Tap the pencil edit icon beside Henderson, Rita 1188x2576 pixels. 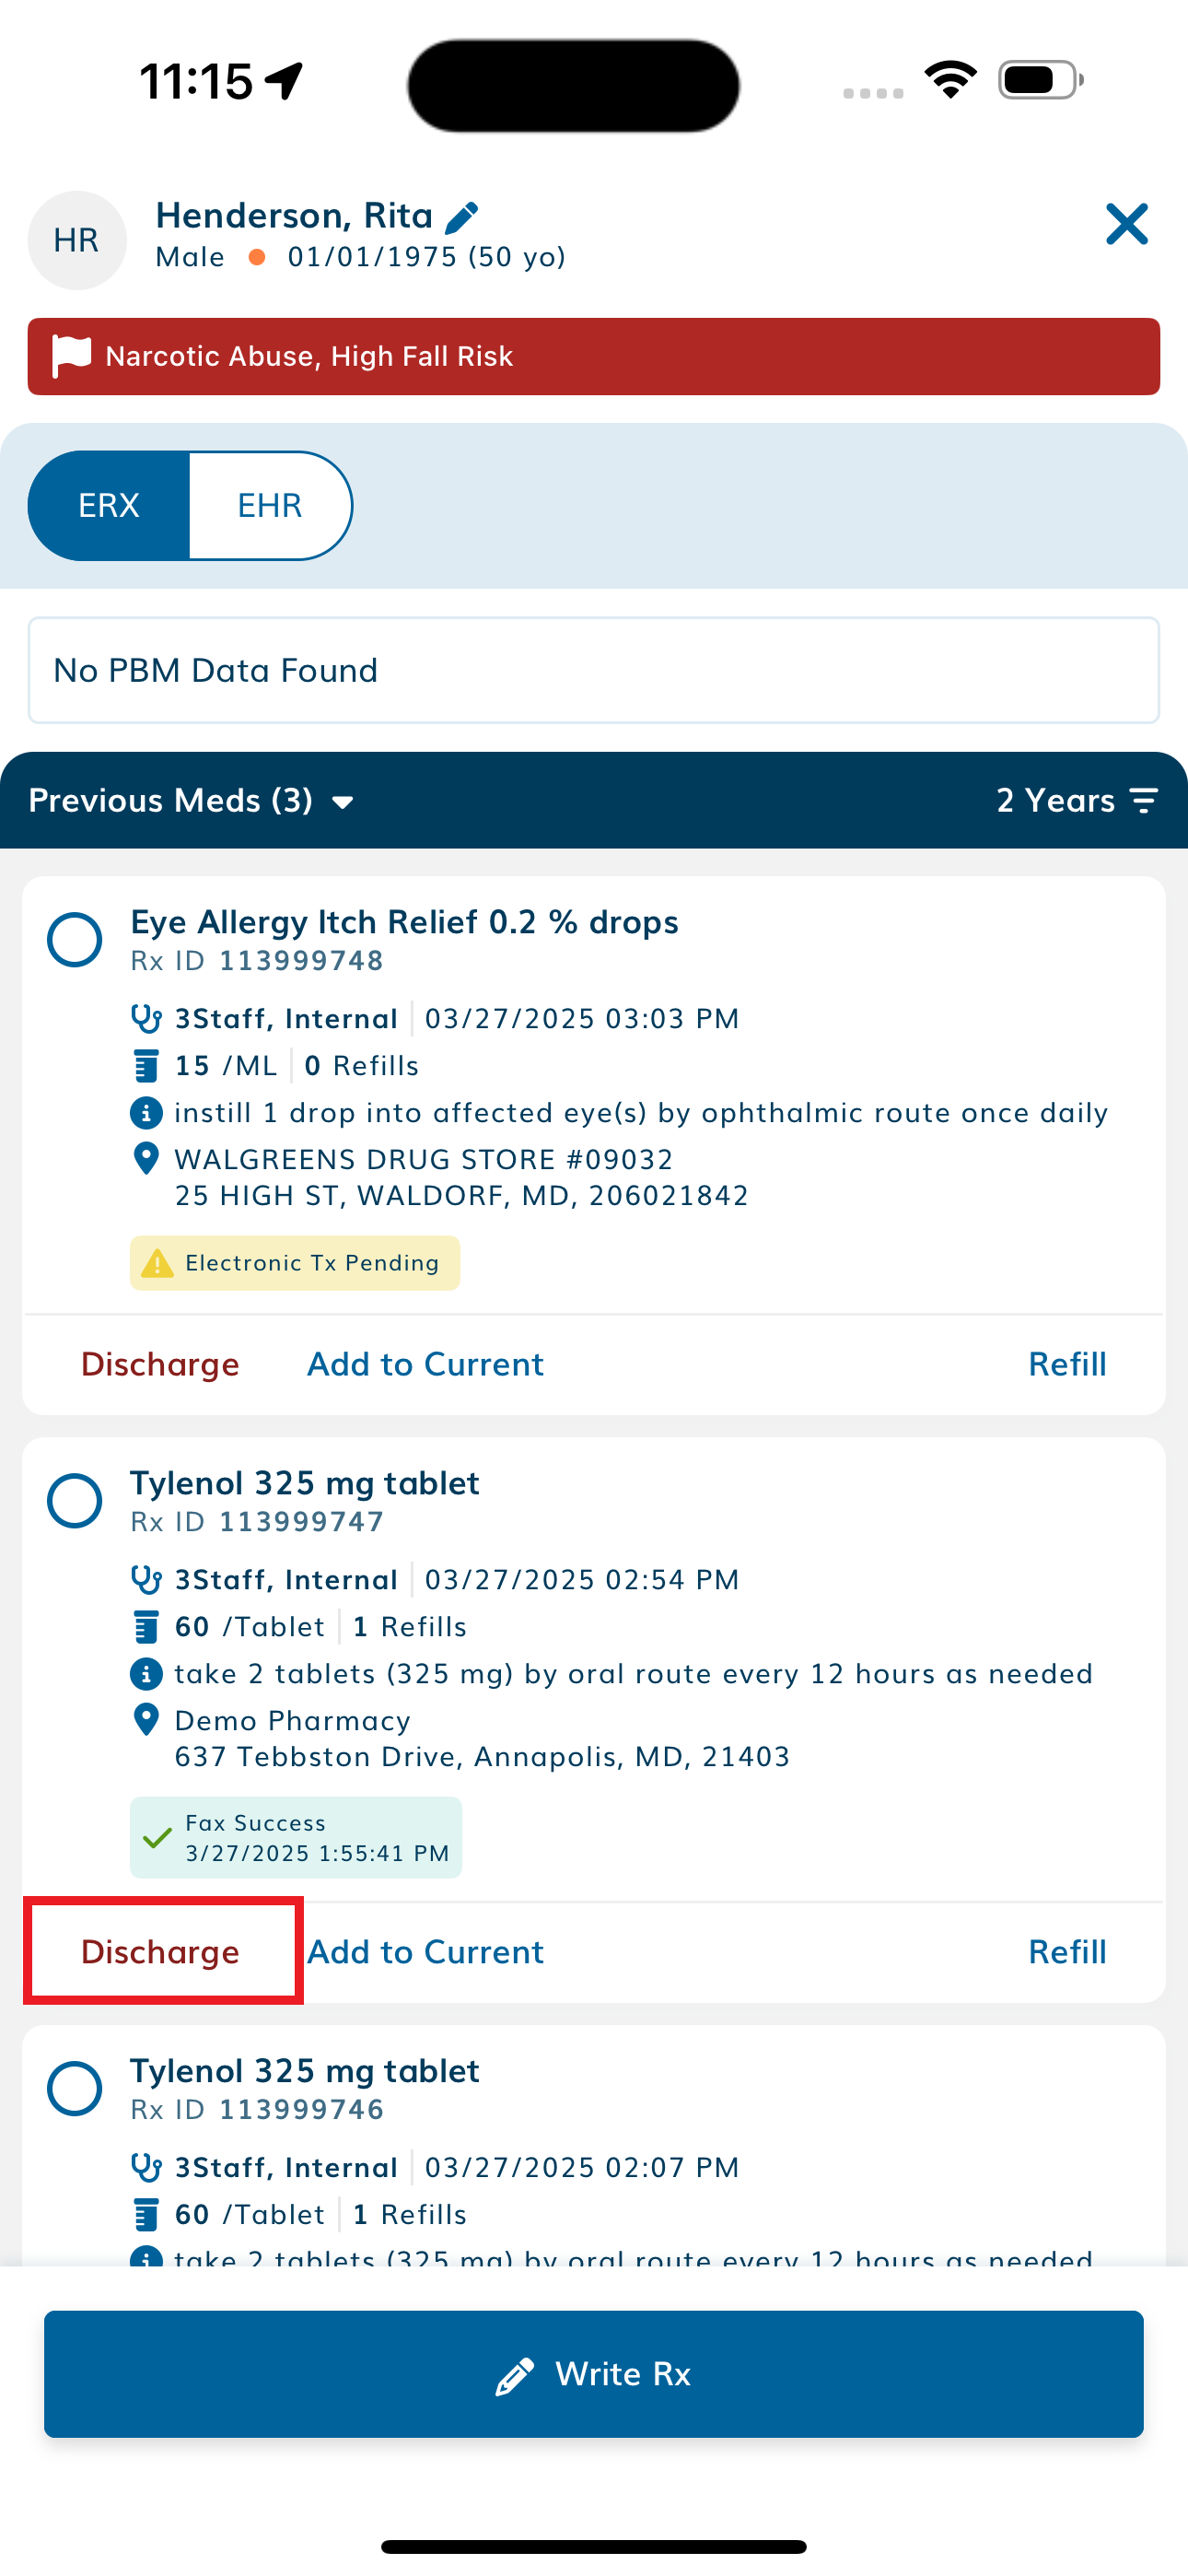461,217
